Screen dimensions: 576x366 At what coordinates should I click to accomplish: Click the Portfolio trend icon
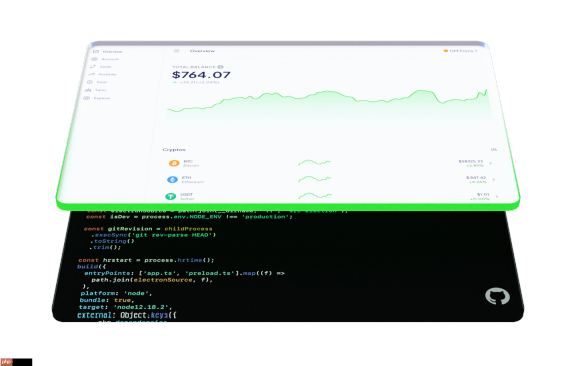pyautogui.click(x=91, y=74)
